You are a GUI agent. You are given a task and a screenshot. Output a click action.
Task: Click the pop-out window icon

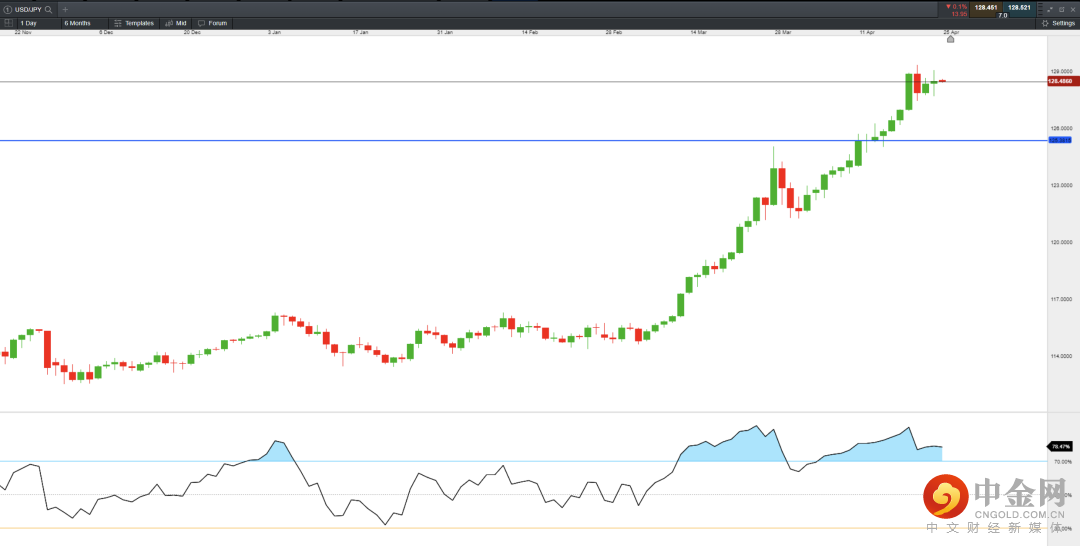click(x=1061, y=10)
